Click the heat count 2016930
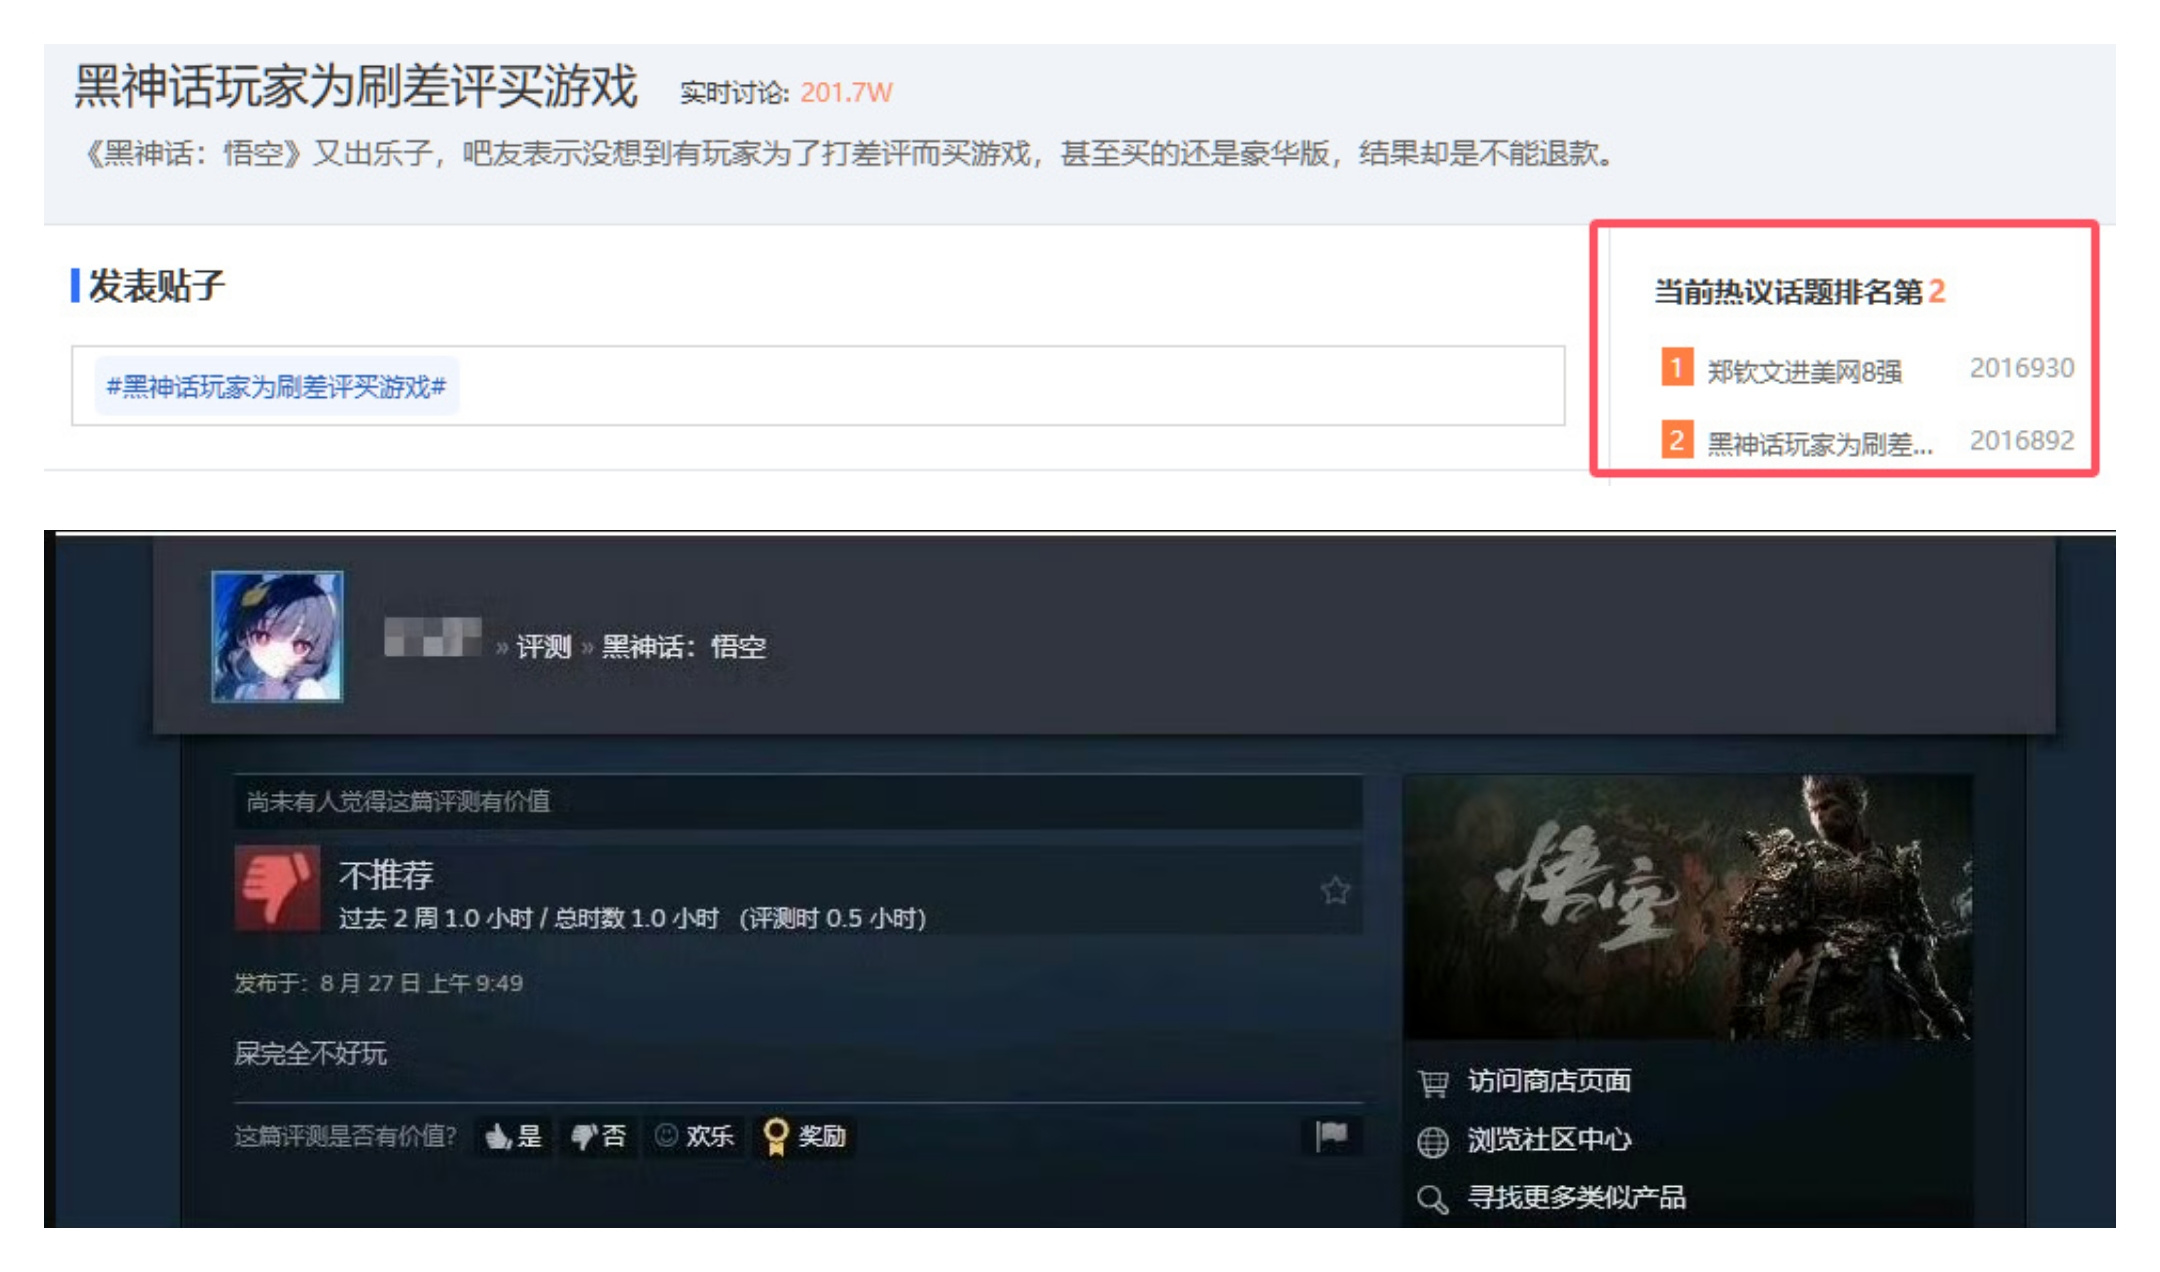Viewport: 2160px width, 1272px height. (x=2021, y=368)
